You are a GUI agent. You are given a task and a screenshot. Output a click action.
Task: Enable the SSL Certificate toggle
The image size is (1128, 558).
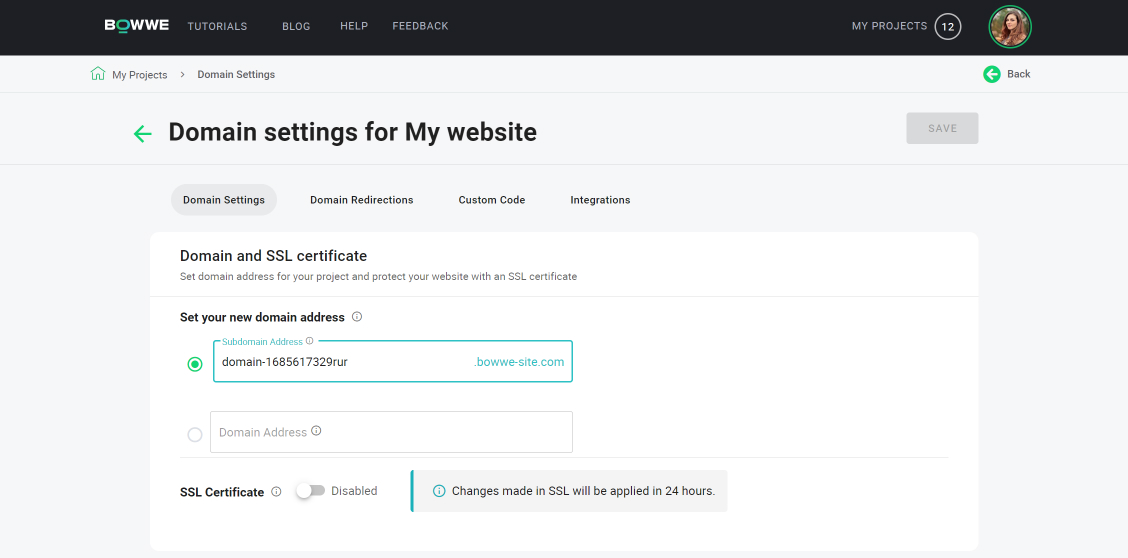pyautogui.click(x=311, y=491)
